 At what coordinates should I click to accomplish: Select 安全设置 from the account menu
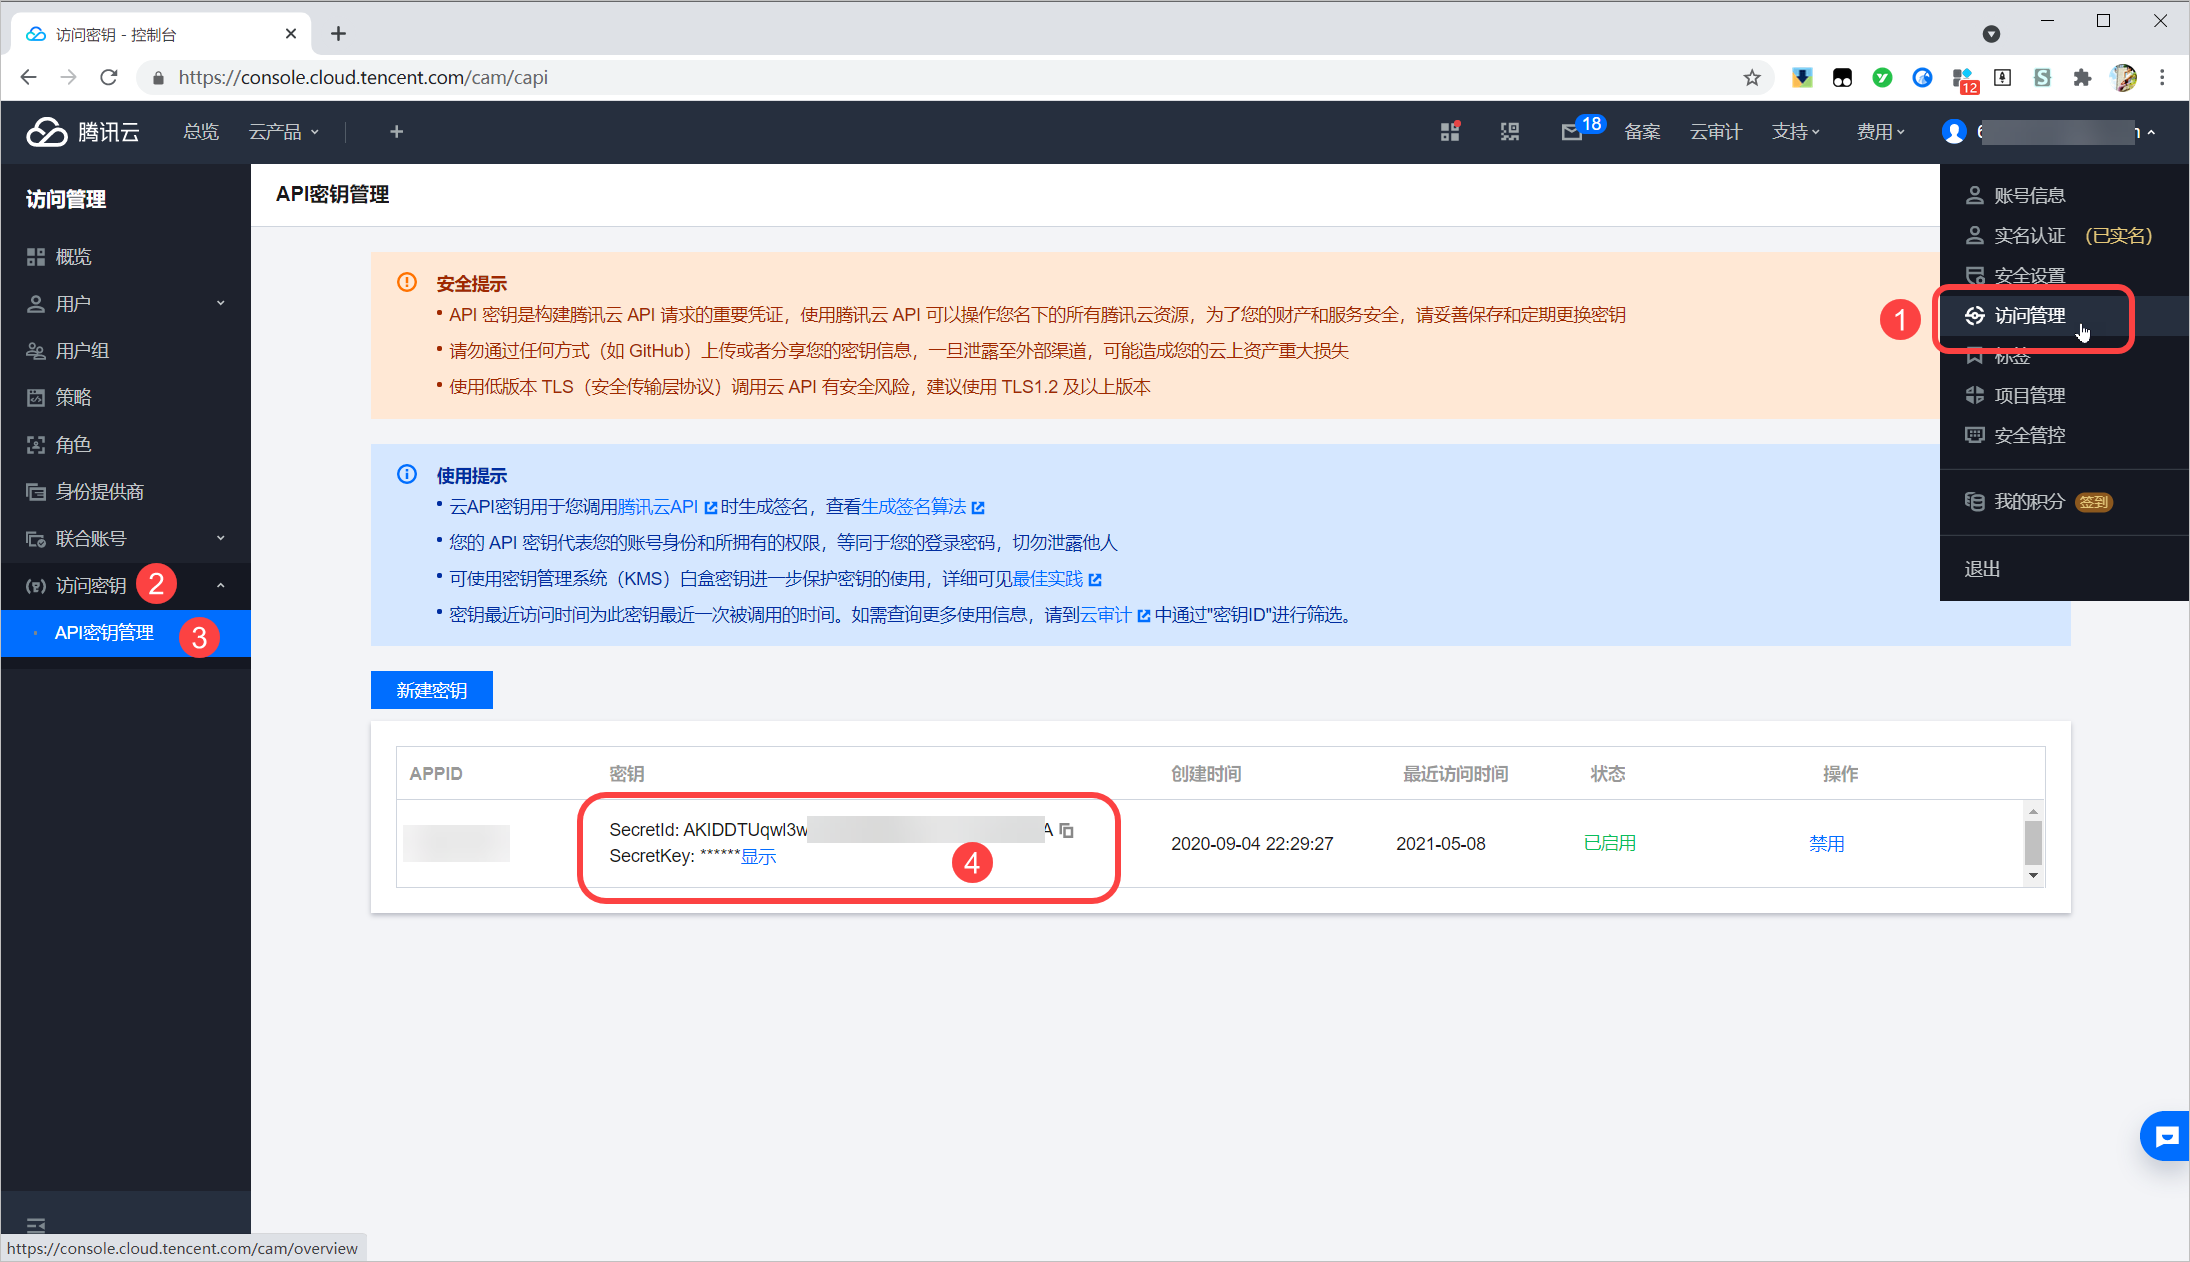click(x=2029, y=275)
